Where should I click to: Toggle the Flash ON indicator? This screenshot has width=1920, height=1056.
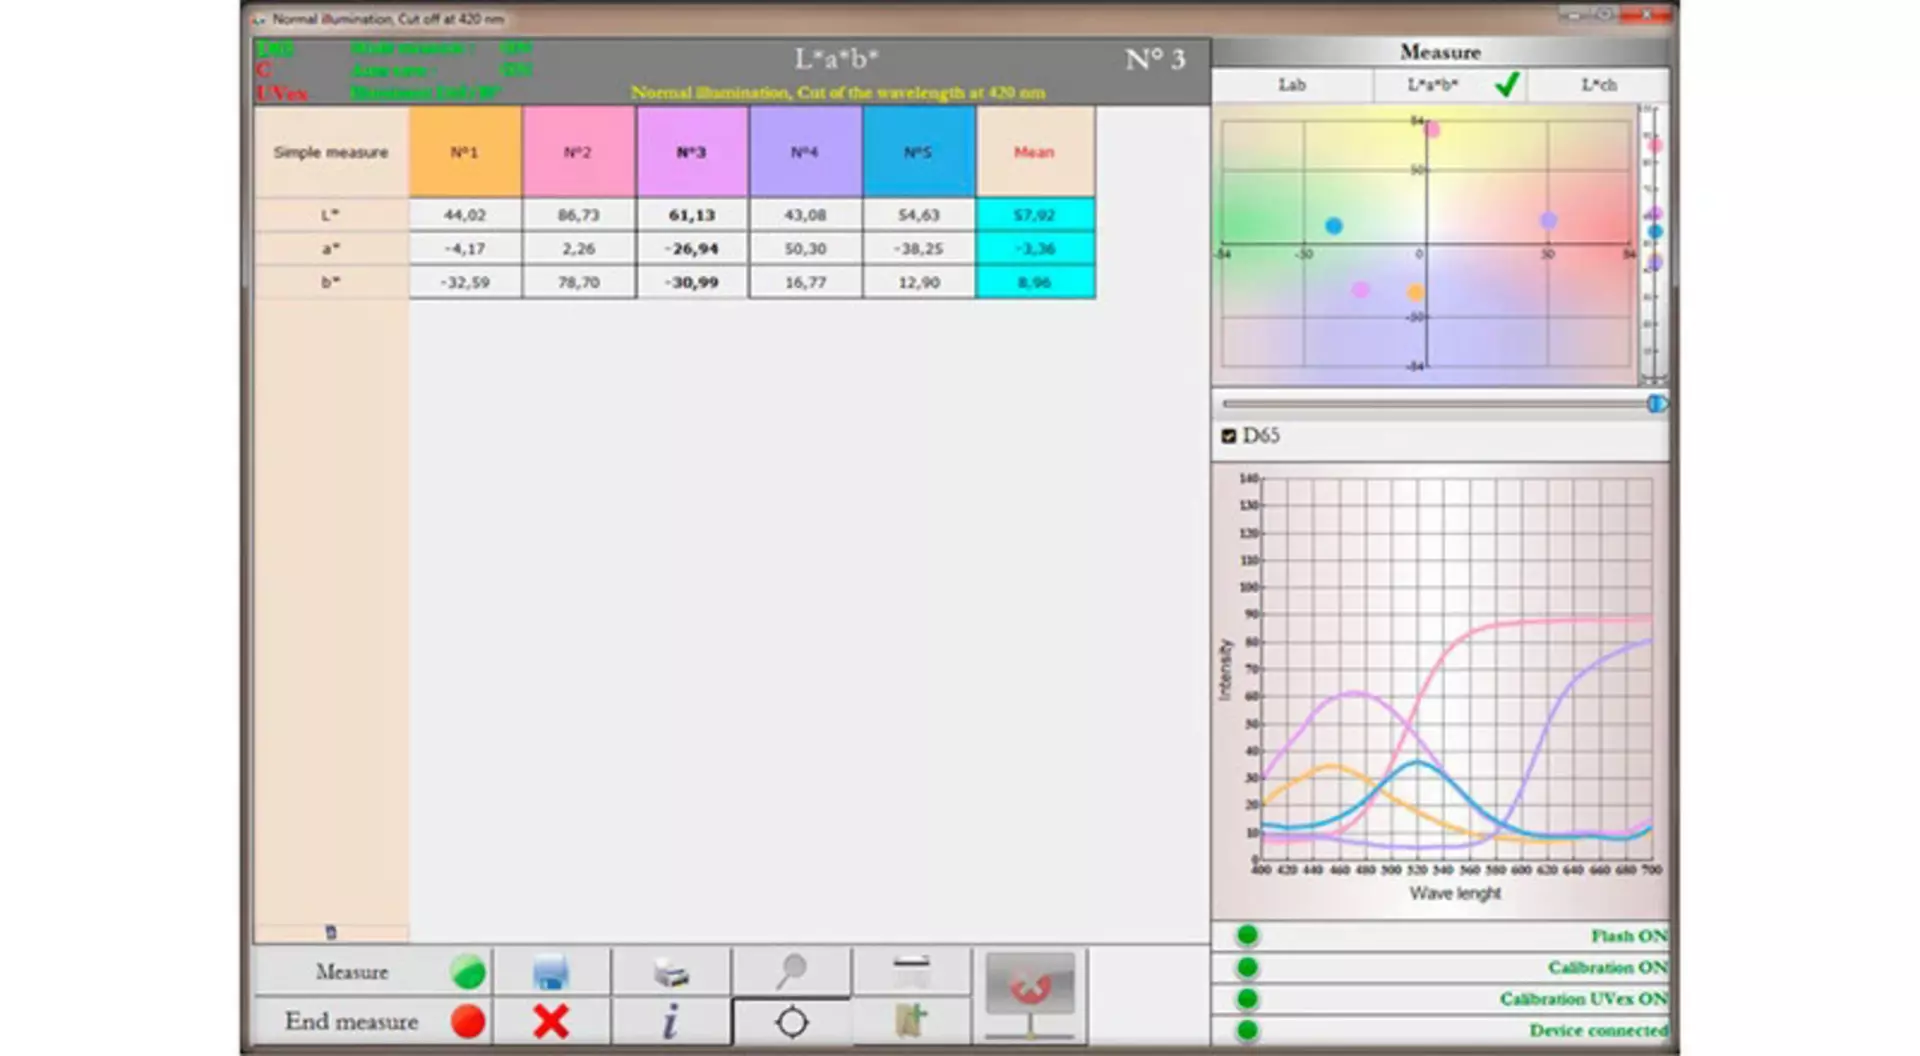click(1247, 936)
